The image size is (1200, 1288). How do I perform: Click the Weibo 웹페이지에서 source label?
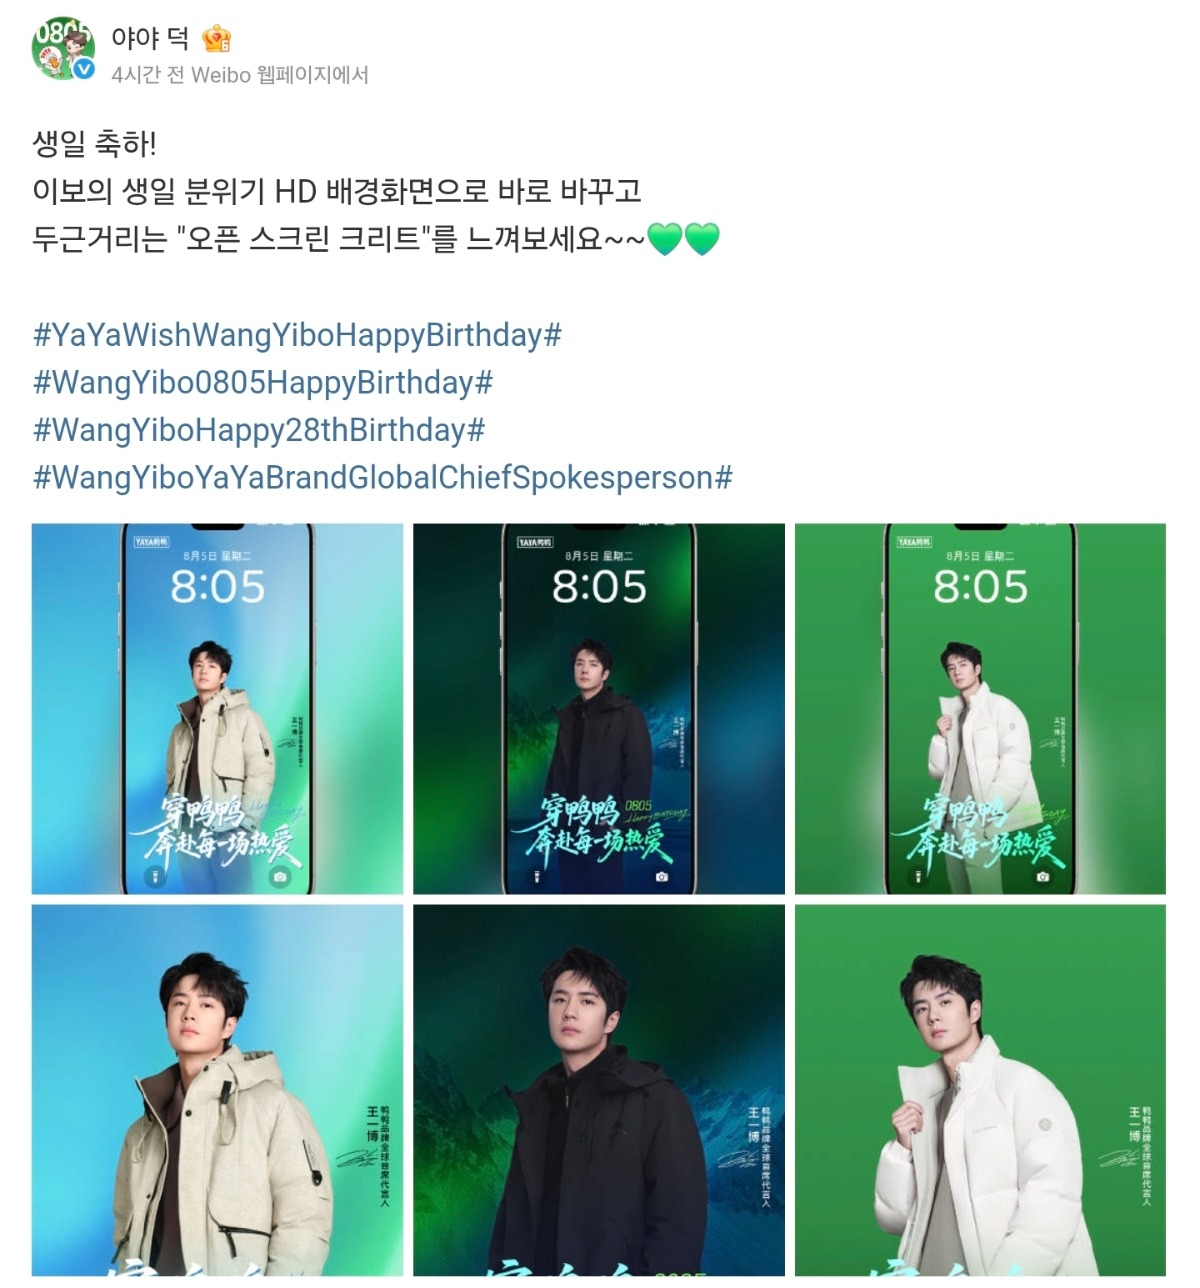(280, 75)
